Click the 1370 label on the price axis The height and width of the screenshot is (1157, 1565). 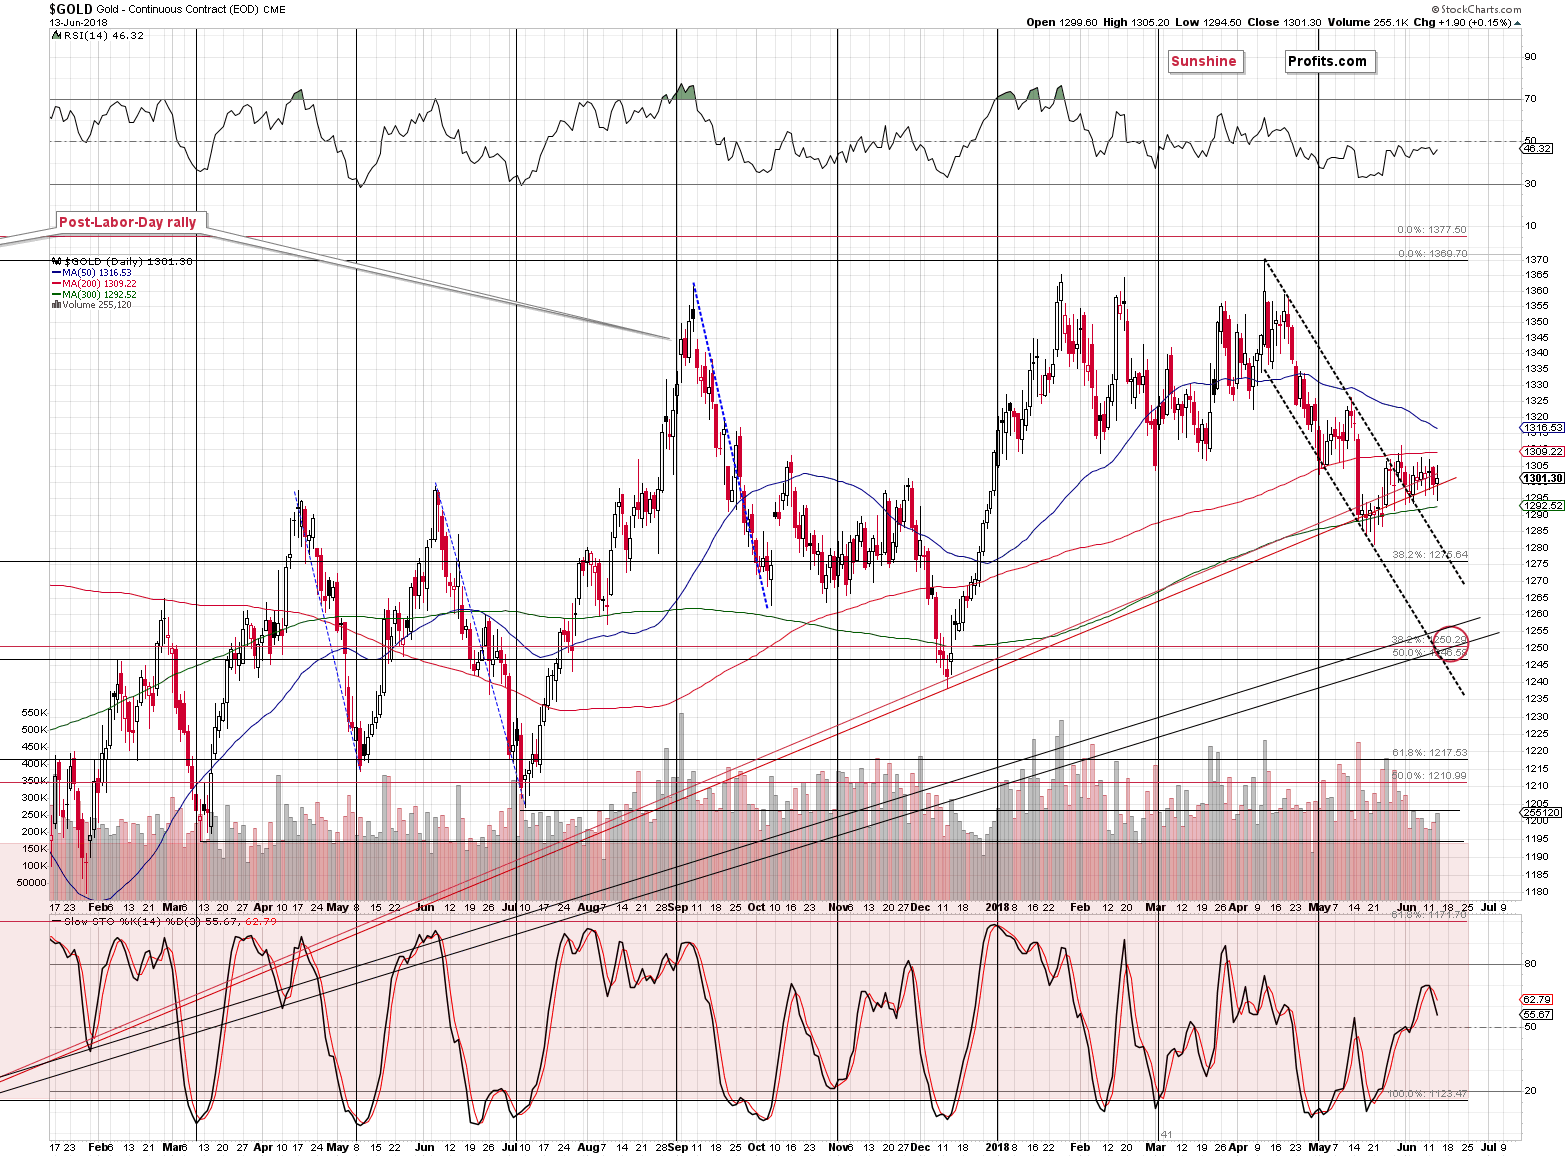(x=1537, y=259)
